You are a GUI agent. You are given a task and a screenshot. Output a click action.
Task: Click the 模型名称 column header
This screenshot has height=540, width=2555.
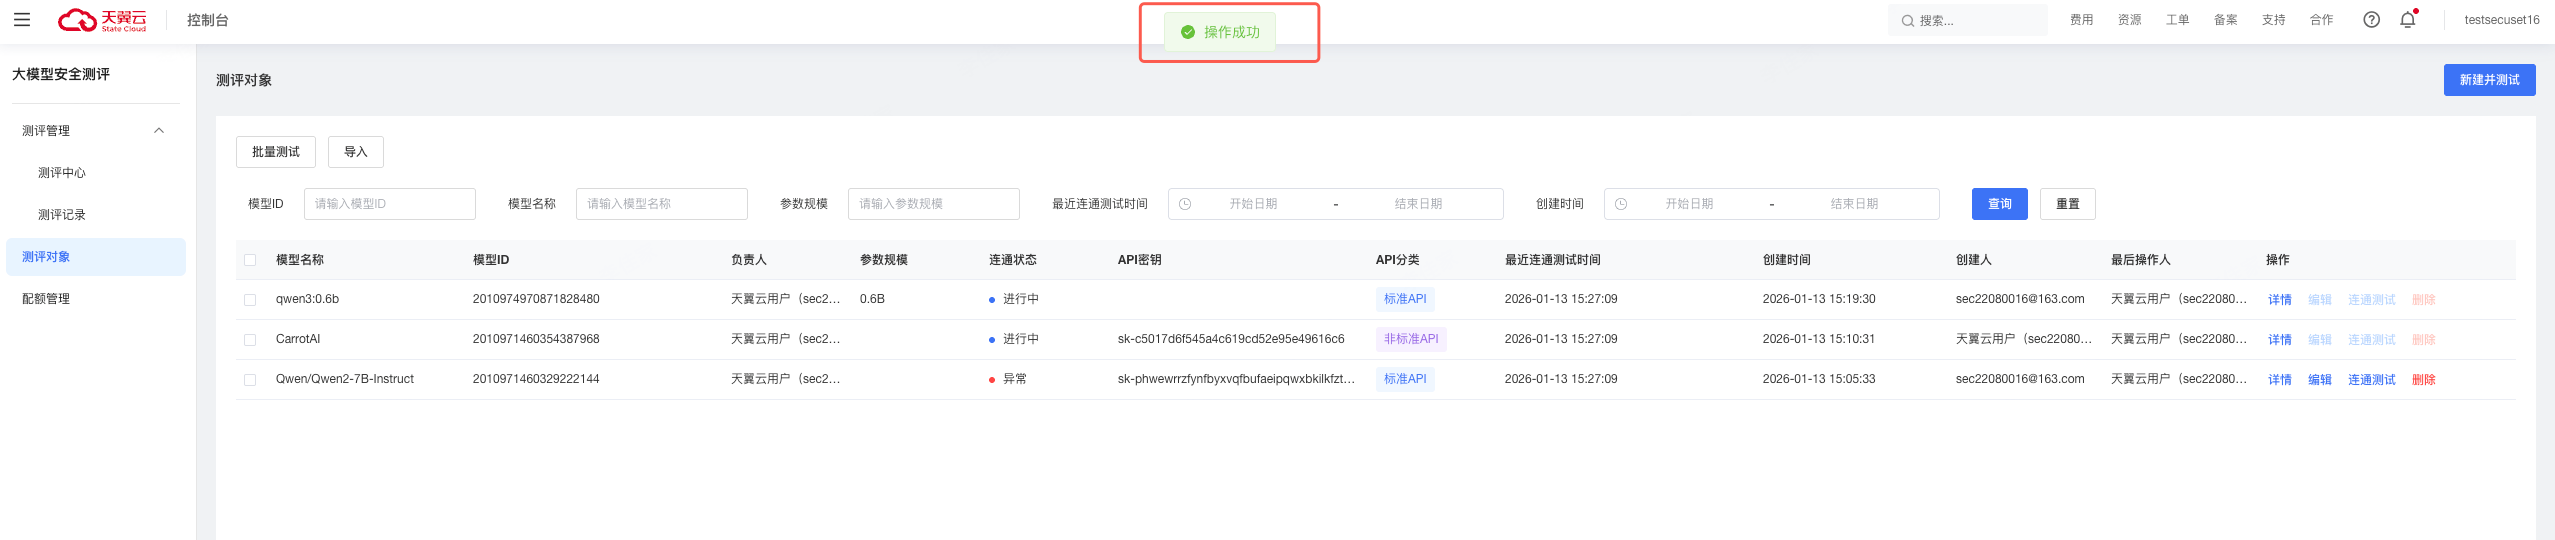[300, 260]
